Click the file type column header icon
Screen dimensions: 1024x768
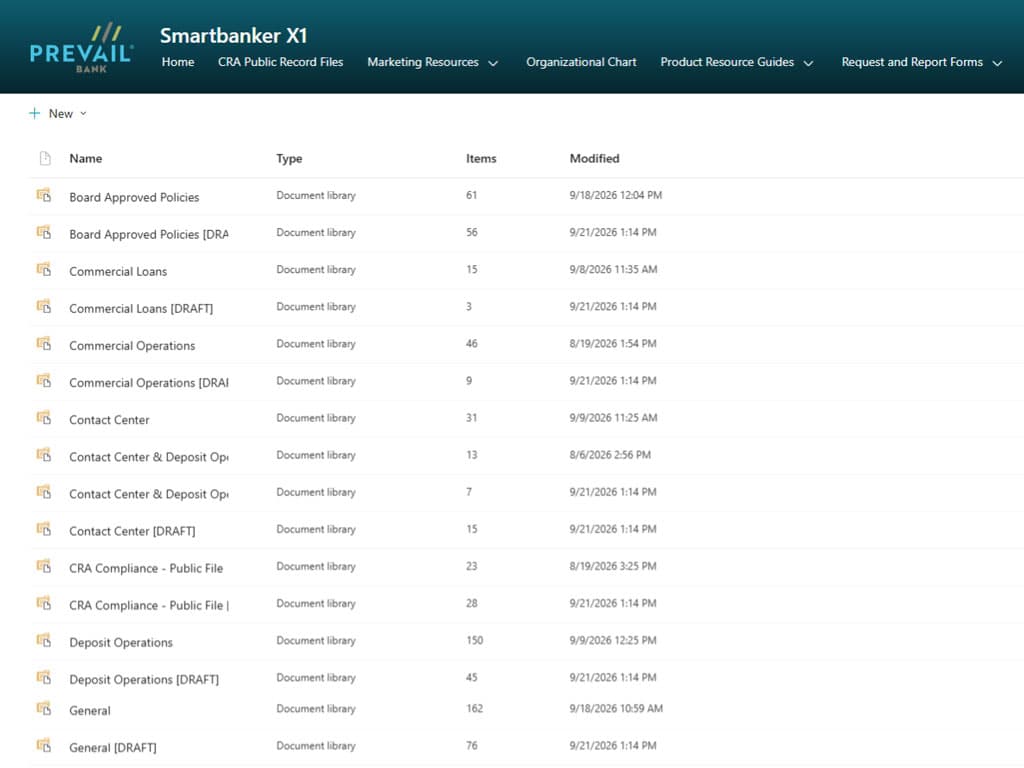[45, 158]
